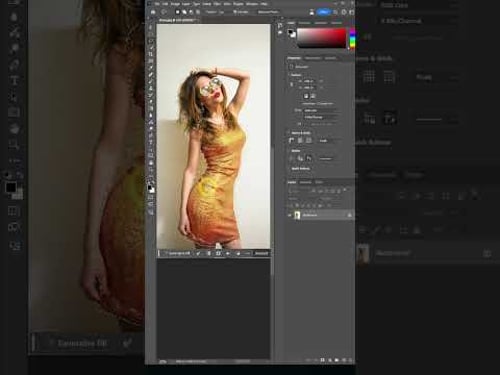Screen dimensions: 500x375
Task: Collapse the Canvas section
Action: pyautogui.click(x=289, y=75)
